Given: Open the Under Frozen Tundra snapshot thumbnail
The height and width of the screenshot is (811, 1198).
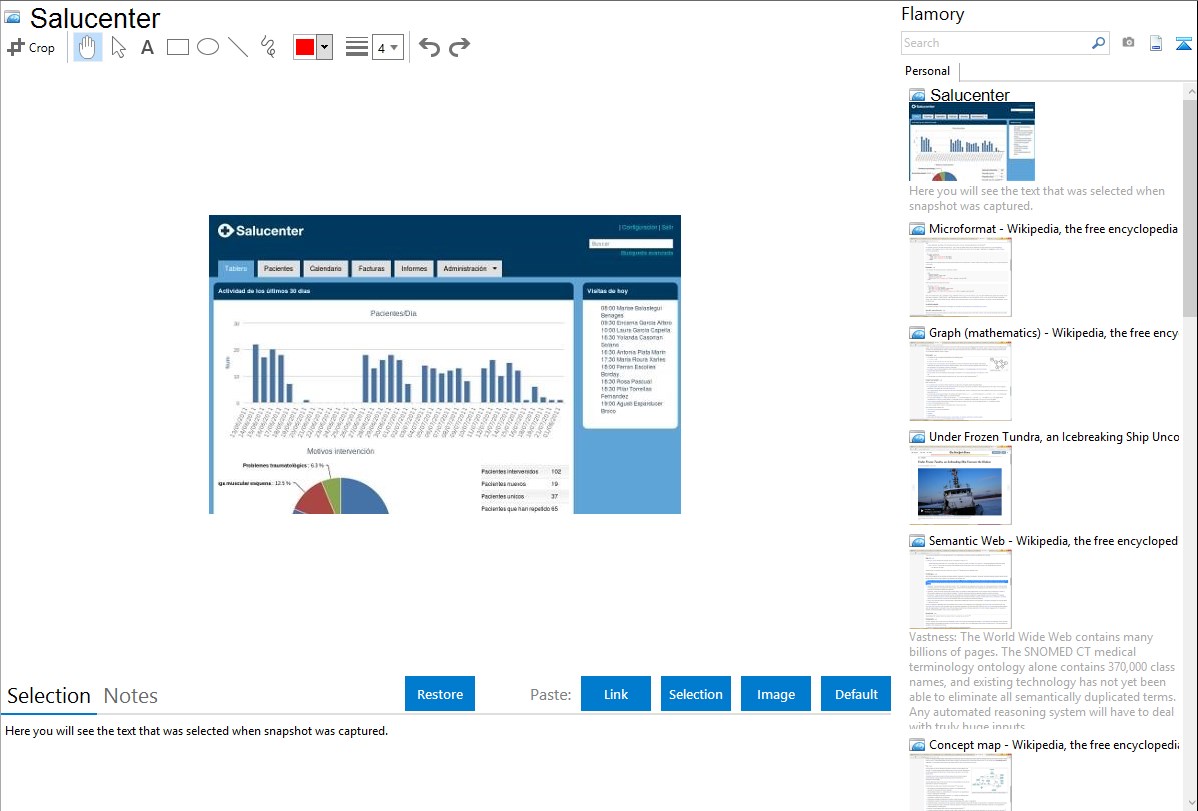Looking at the screenshot, I should 960,485.
